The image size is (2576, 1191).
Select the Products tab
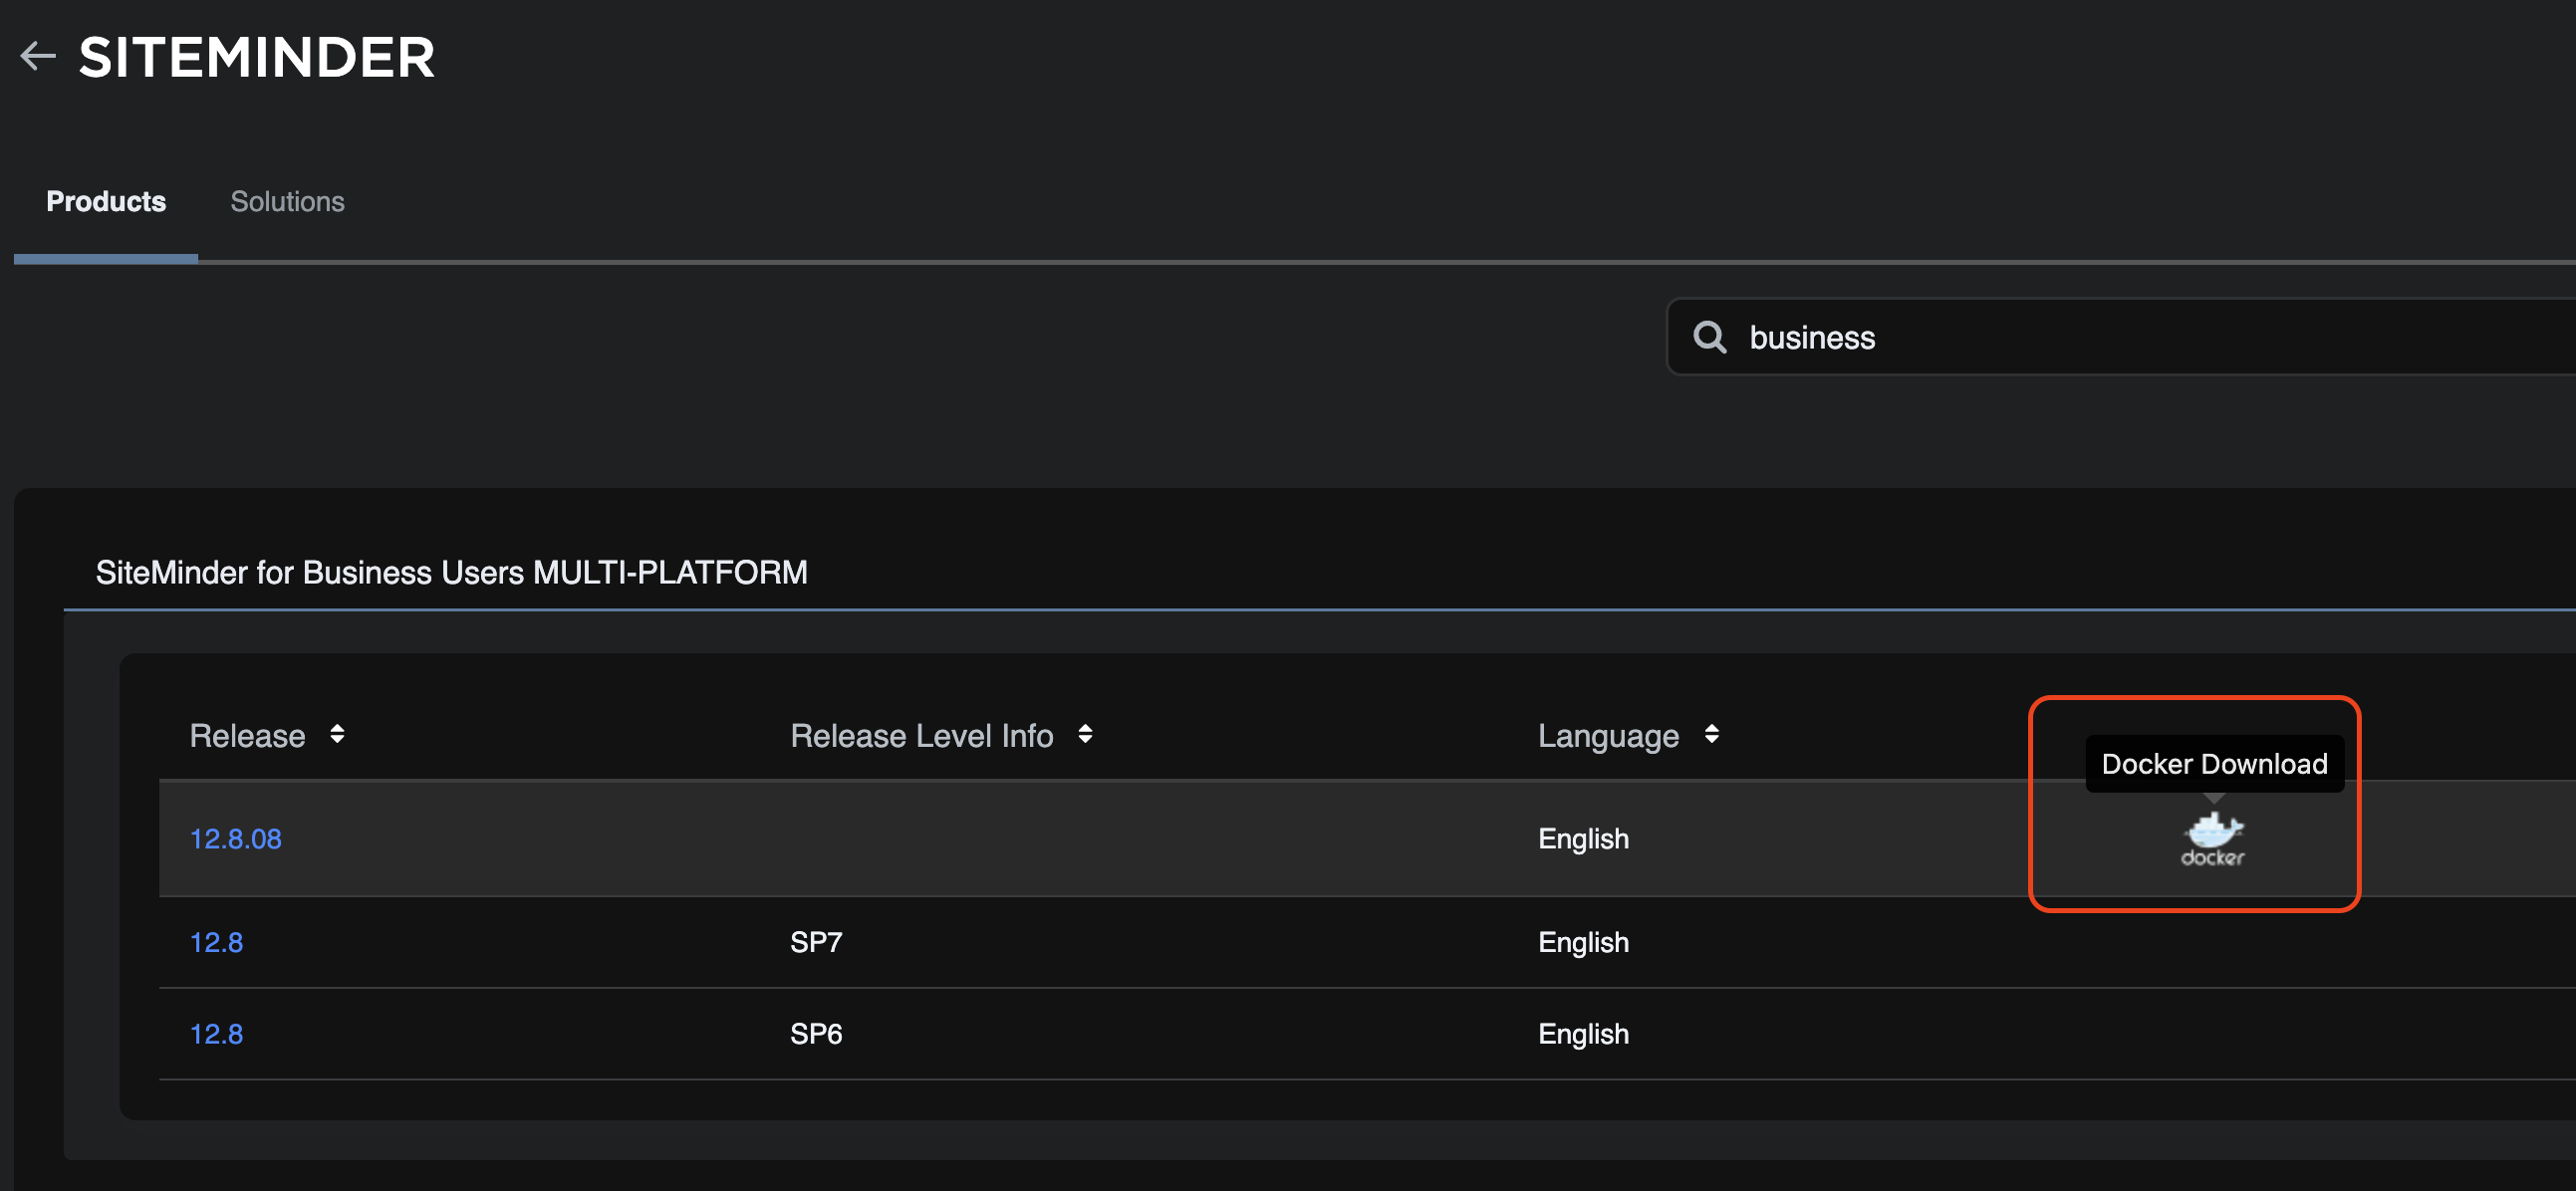[106, 202]
